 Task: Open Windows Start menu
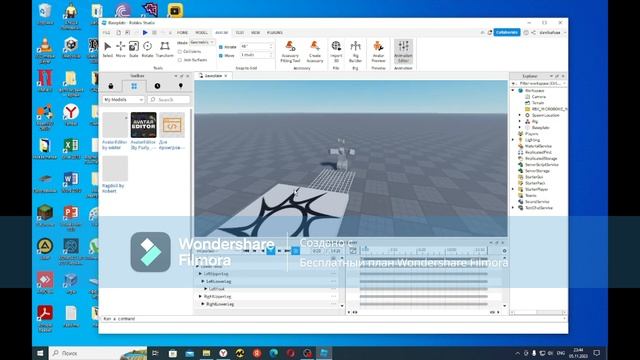[x=40, y=353]
